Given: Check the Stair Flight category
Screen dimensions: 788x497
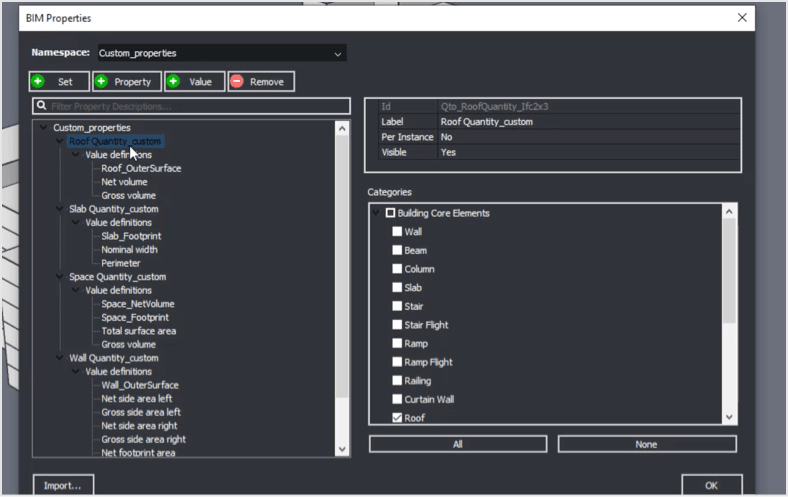Looking at the screenshot, I should click(397, 325).
